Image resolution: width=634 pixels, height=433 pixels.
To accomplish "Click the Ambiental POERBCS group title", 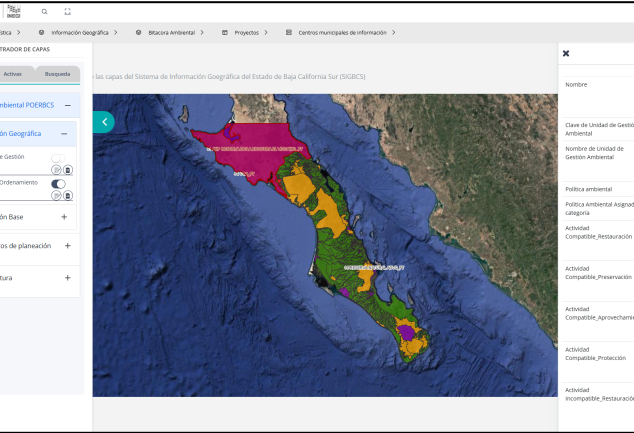I will tap(27, 105).
